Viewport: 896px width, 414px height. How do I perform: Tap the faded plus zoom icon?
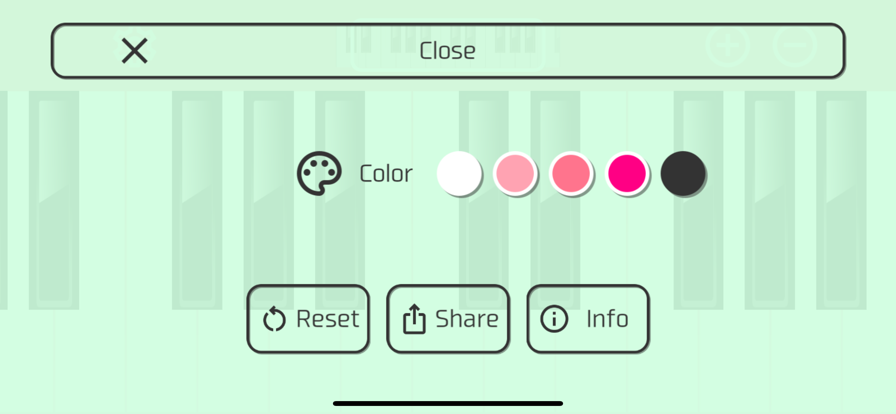[727, 45]
